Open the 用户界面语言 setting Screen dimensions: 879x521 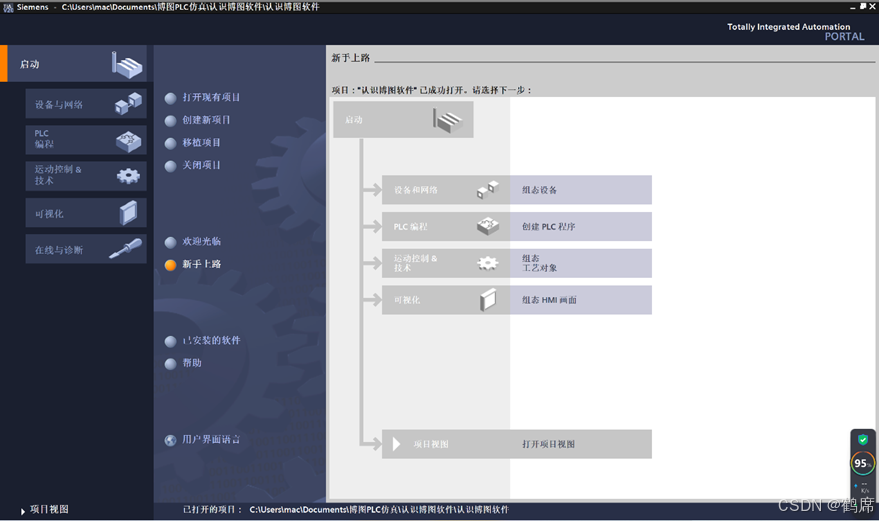(211, 440)
